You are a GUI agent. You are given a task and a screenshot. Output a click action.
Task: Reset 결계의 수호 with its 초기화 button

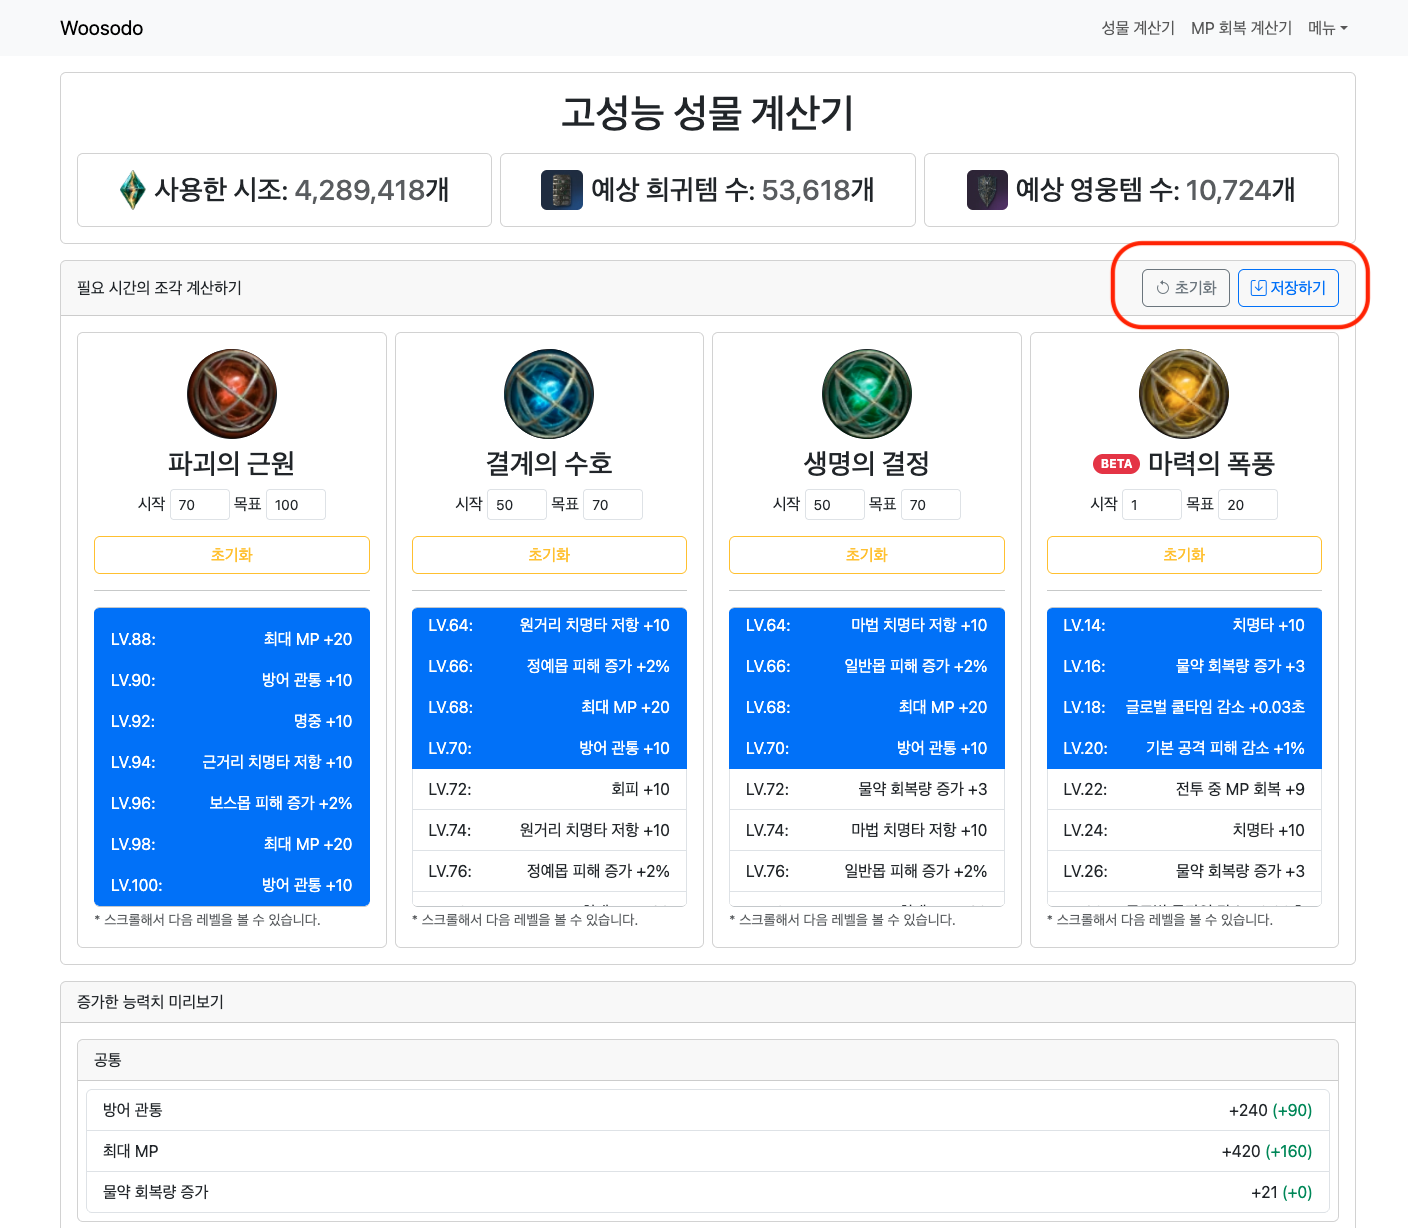click(549, 555)
